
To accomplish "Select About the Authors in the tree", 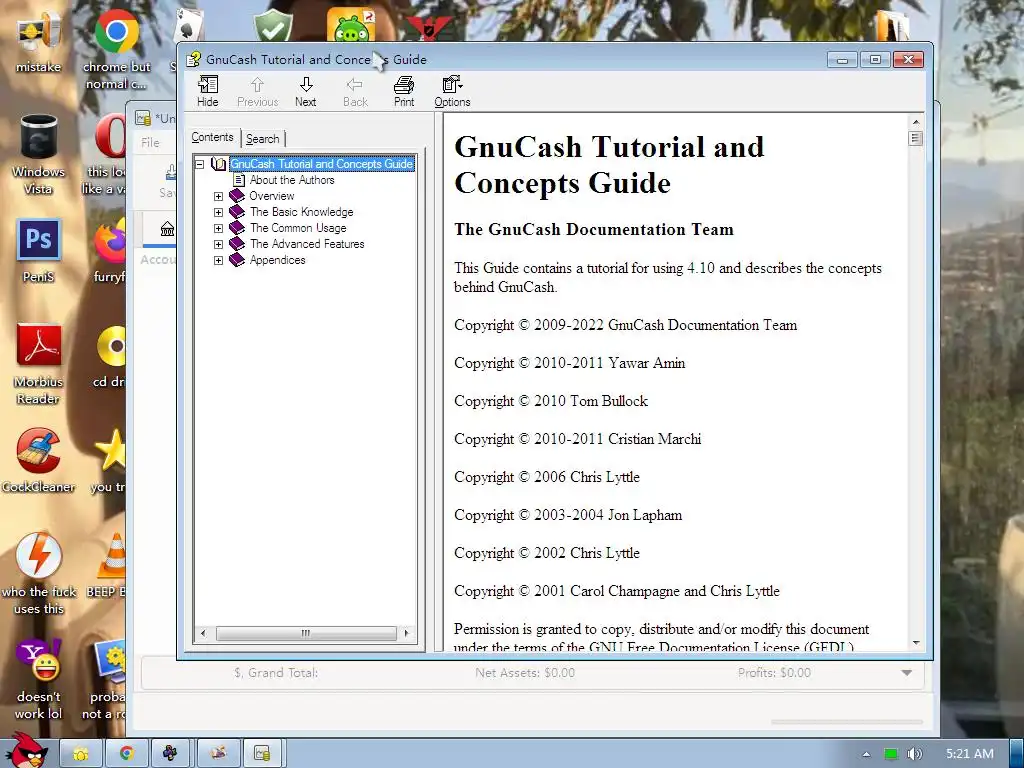I will click(292, 180).
